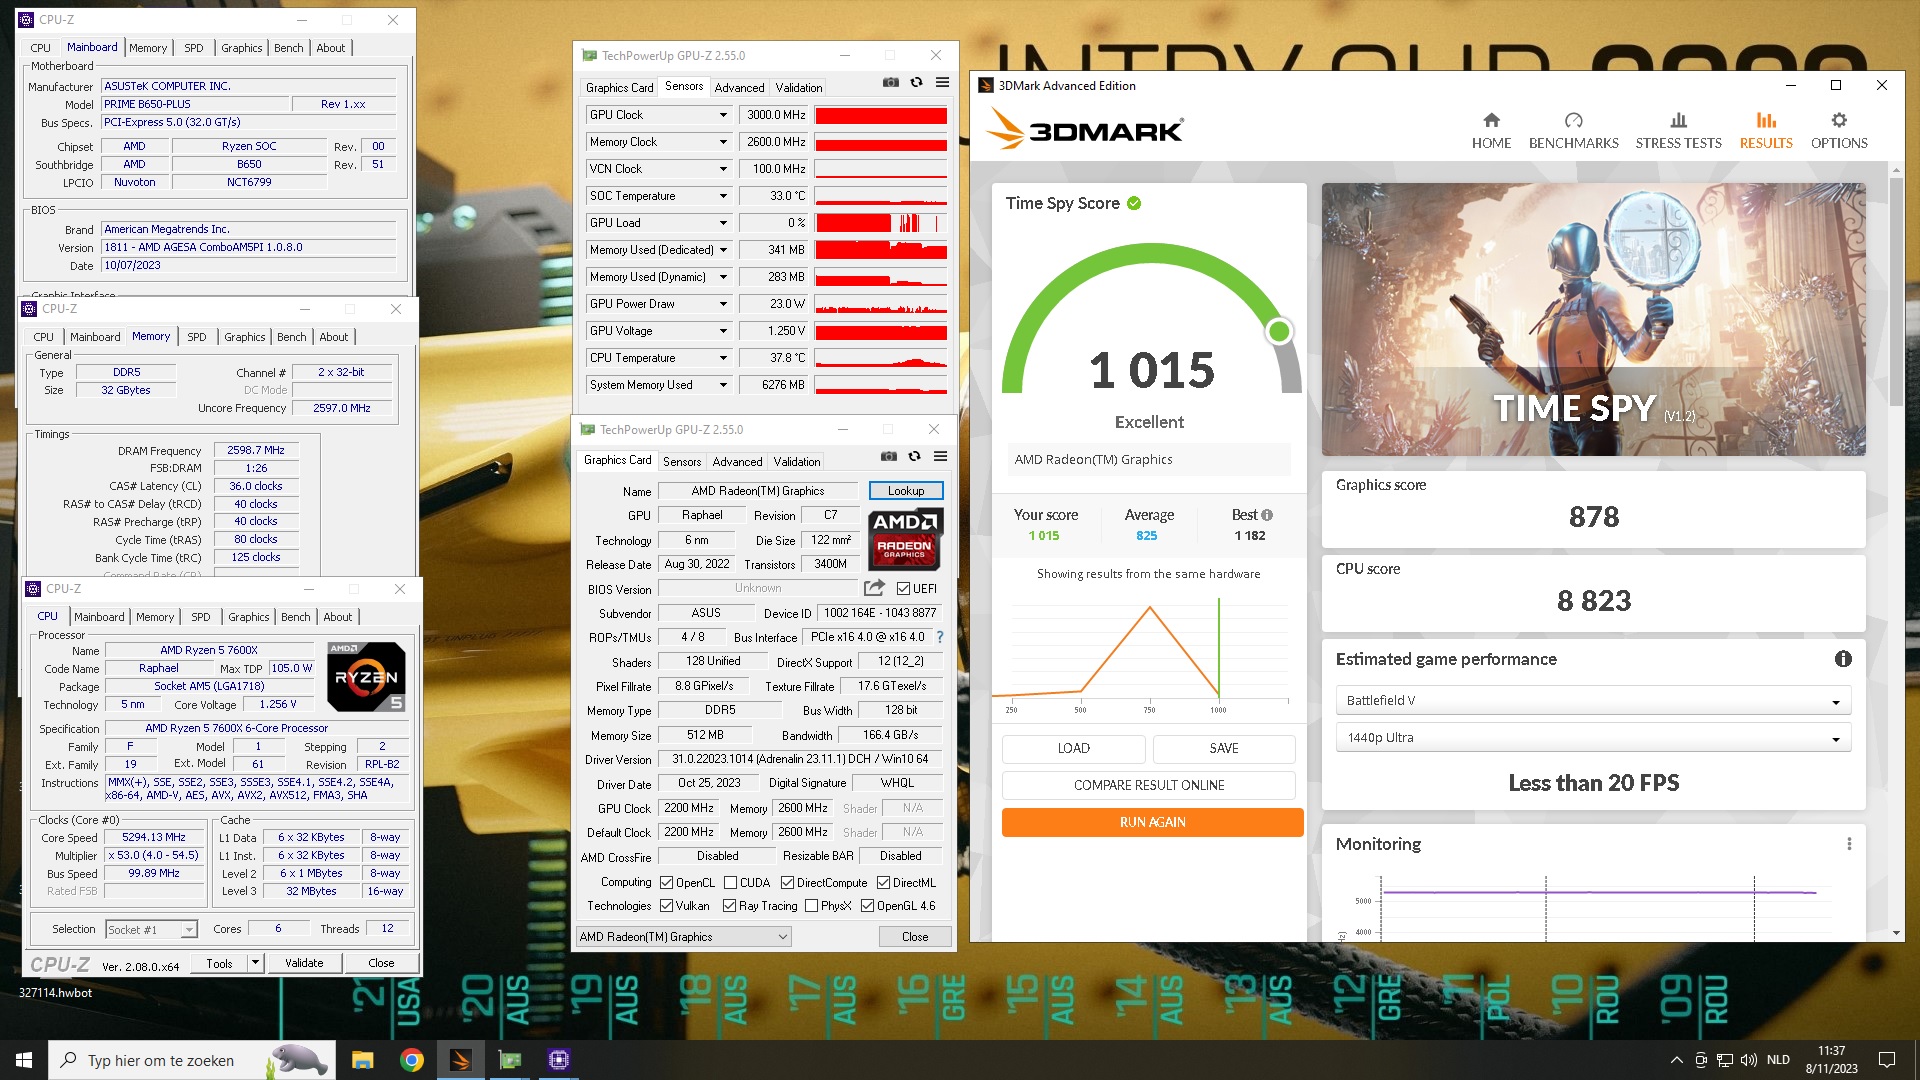Image resolution: width=1920 pixels, height=1080 pixels.
Task: Click the info icon next to Best score
Action: 1267,515
